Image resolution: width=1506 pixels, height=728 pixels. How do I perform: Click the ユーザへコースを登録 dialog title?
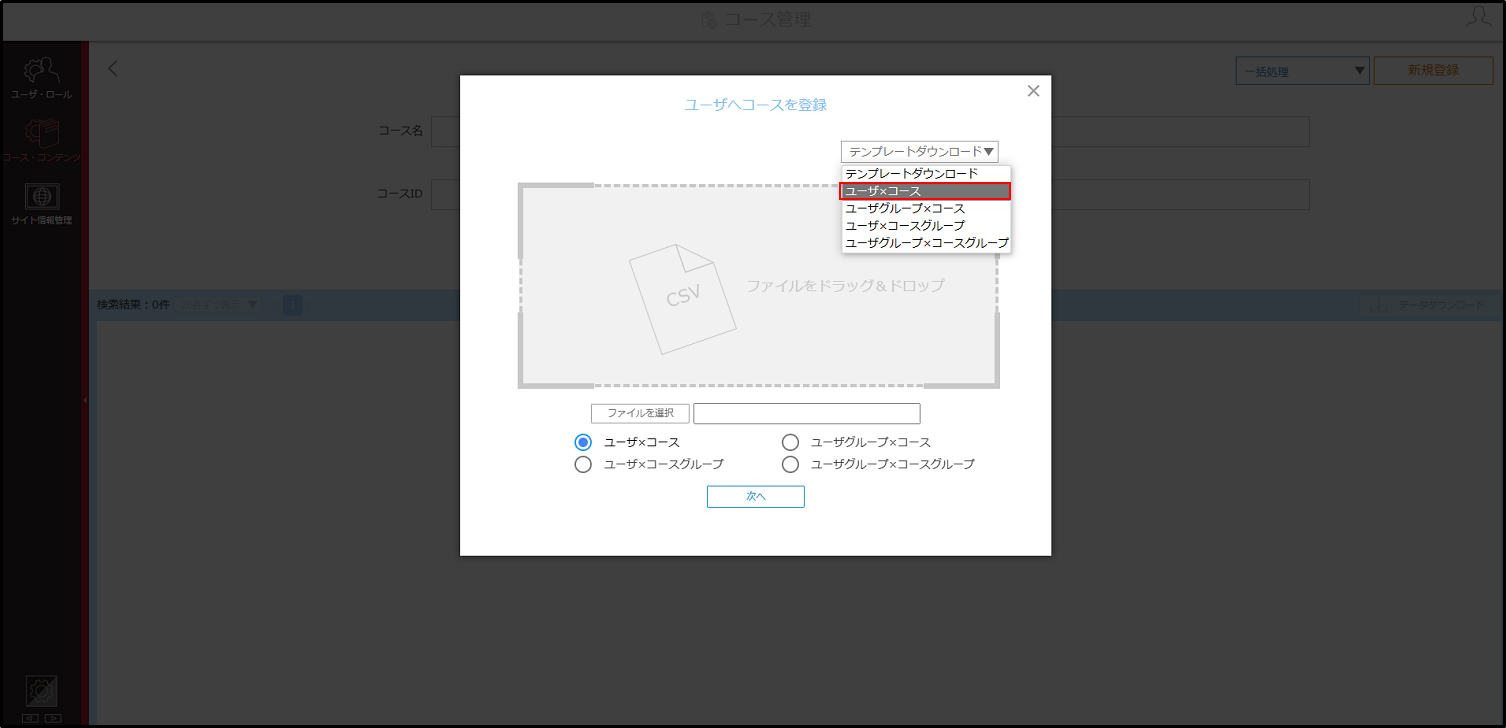pyautogui.click(x=755, y=104)
